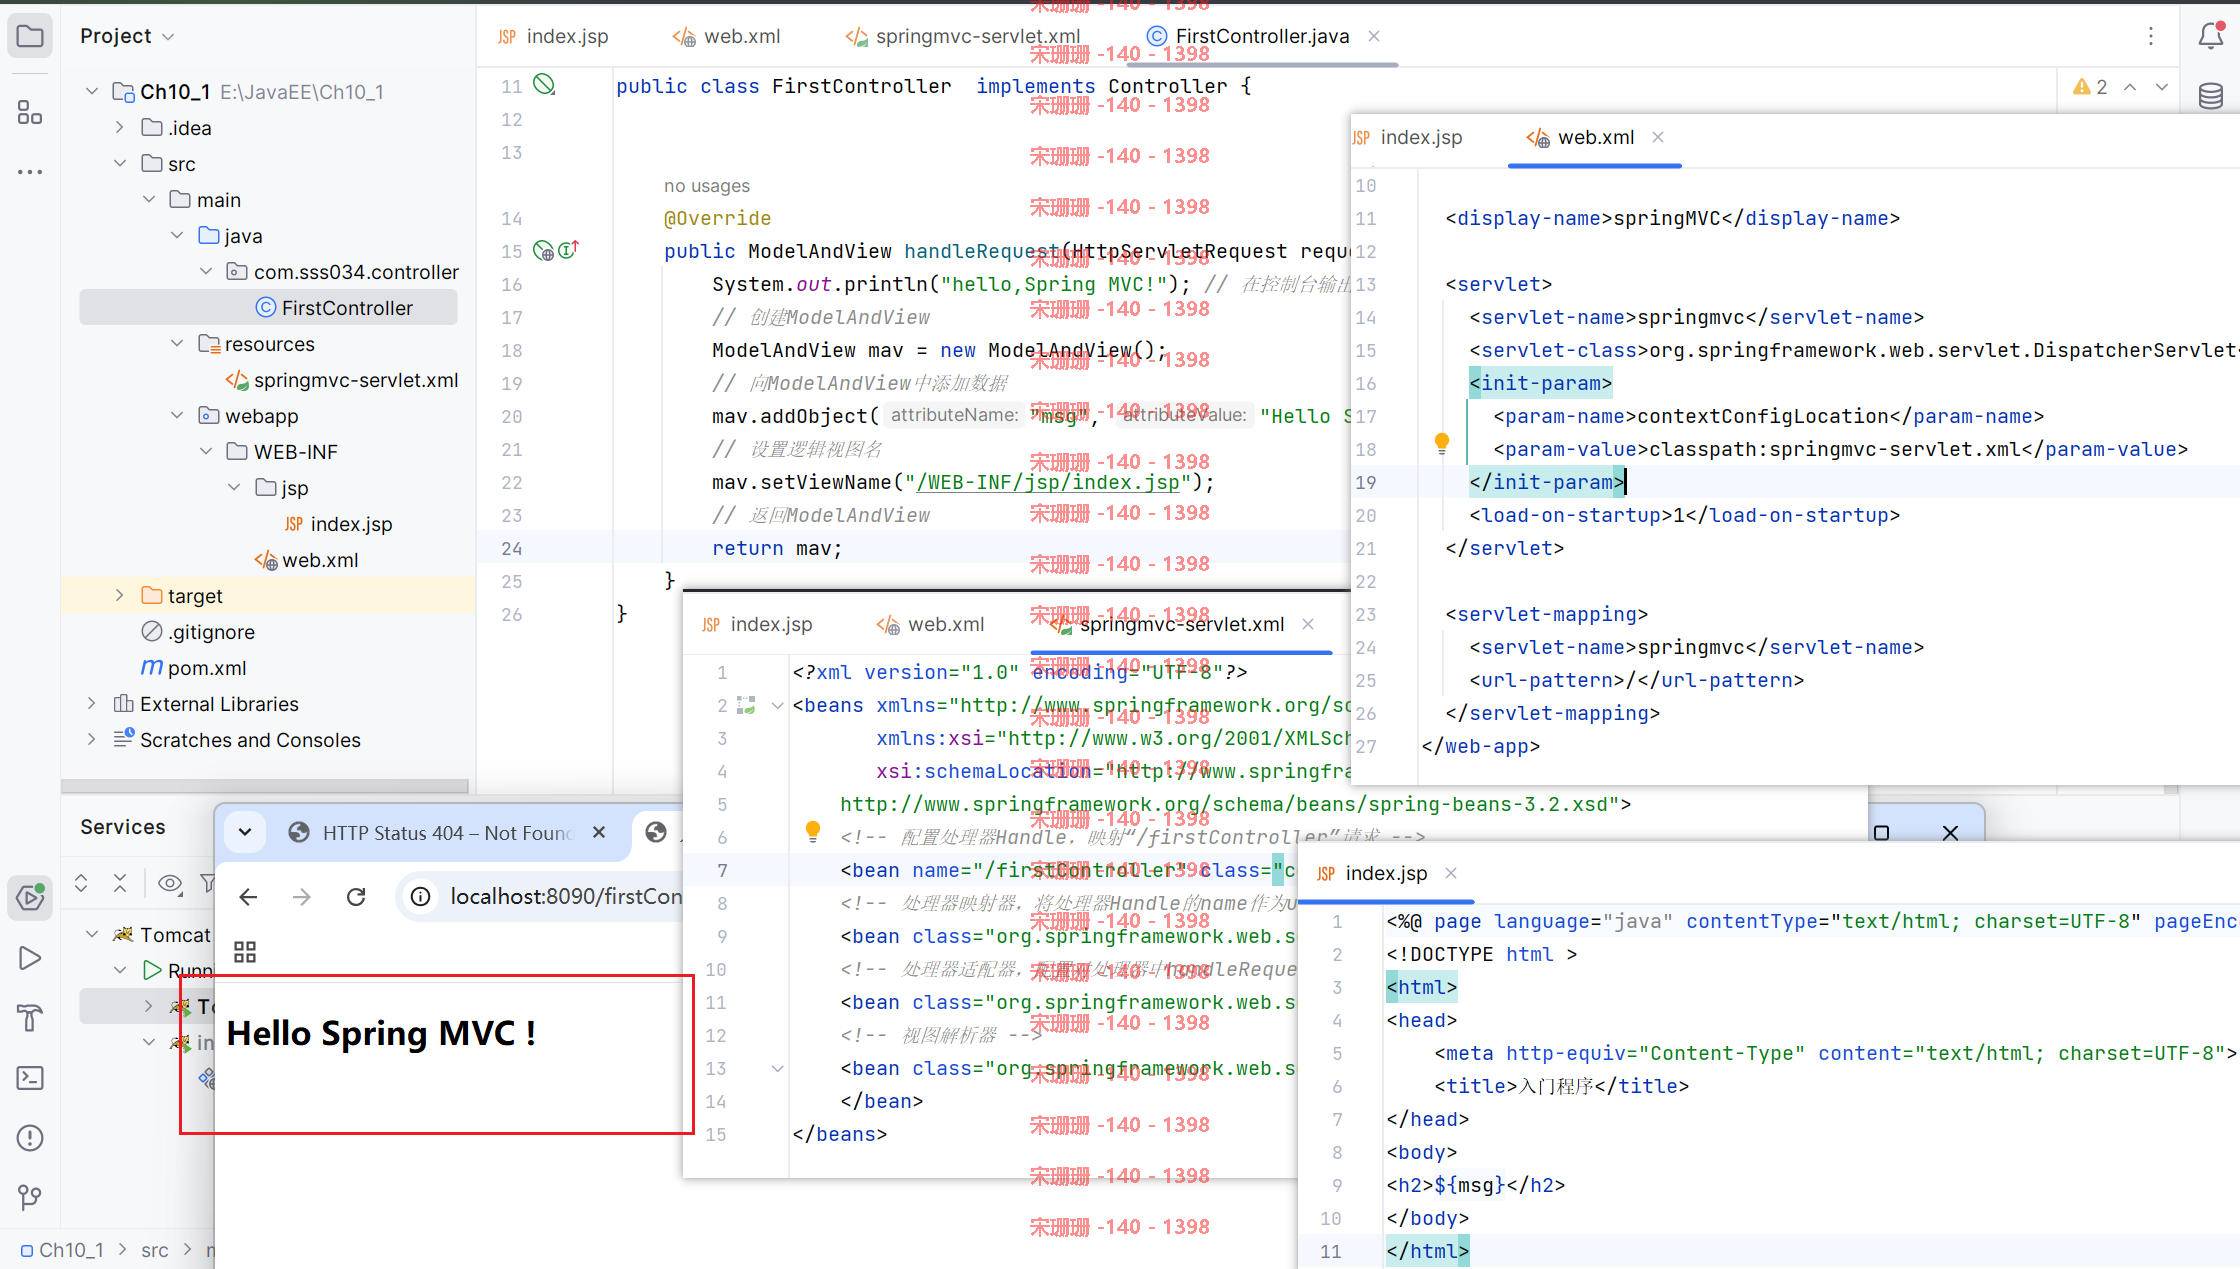Click the project panel horizontal scrollbar

264,786
